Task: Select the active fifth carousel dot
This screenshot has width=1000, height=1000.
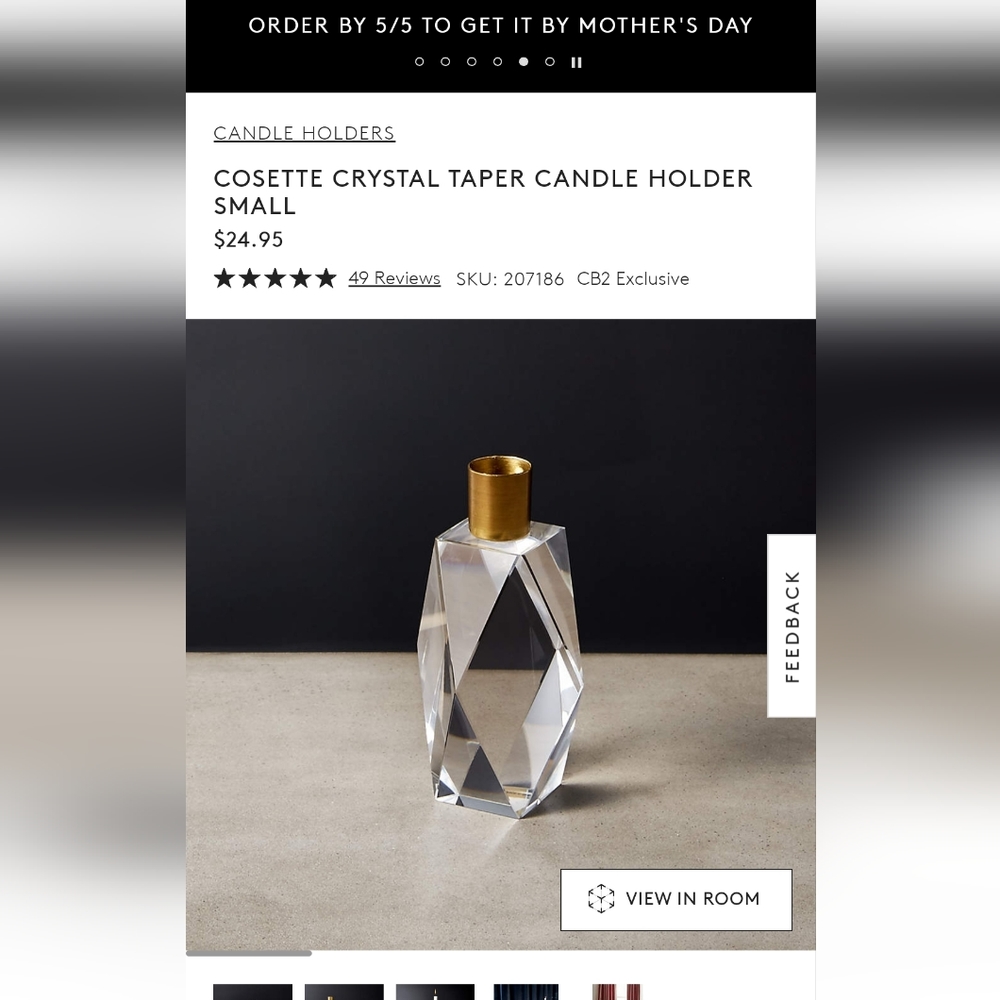Action: click(524, 62)
